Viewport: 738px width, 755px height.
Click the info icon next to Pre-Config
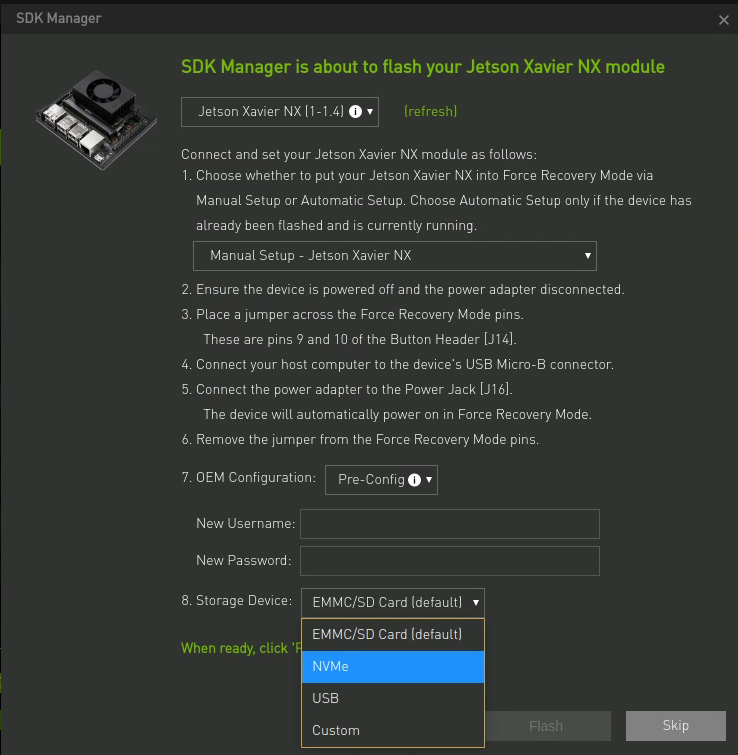(x=414, y=480)
